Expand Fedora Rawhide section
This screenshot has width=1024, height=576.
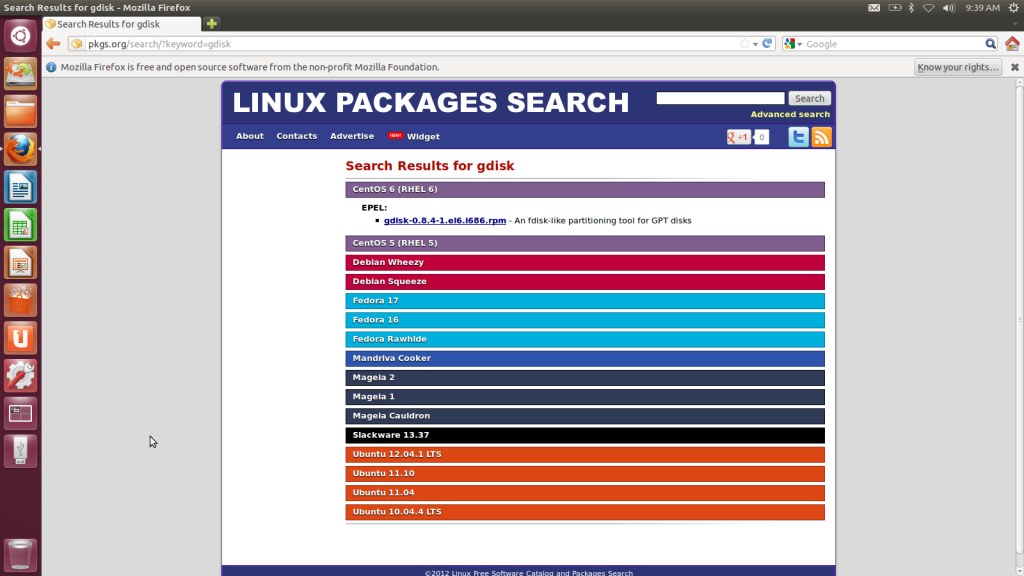coord(585,339)
